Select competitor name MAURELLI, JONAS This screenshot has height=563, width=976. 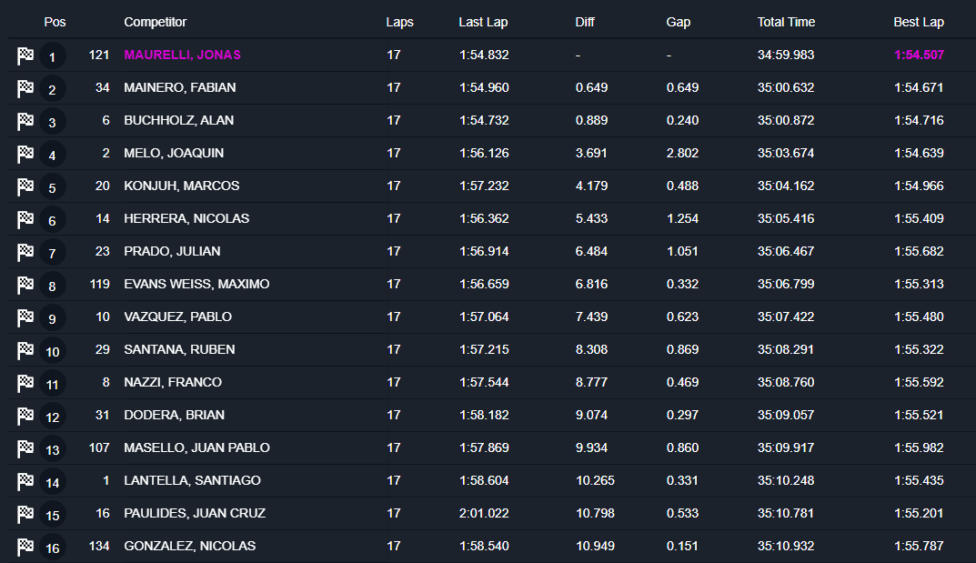point(182,55)
